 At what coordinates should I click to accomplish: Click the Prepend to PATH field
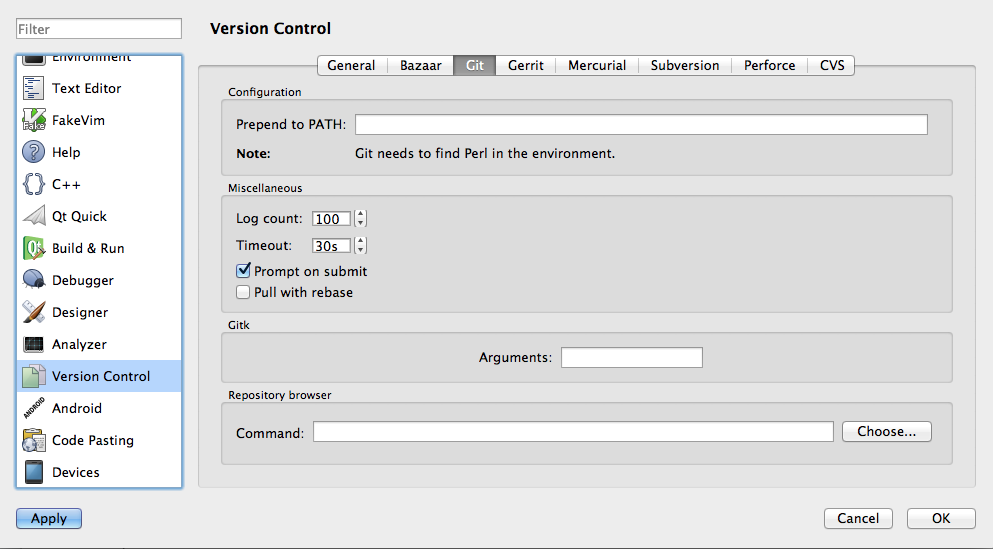pos(641,125)
